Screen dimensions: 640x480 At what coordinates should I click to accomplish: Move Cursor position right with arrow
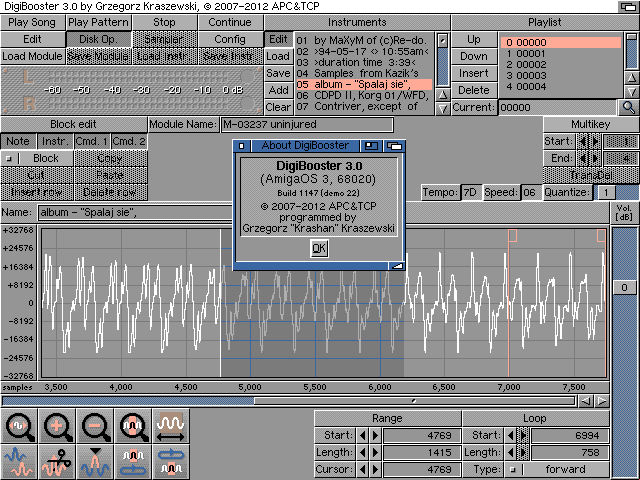pos(376,469)
